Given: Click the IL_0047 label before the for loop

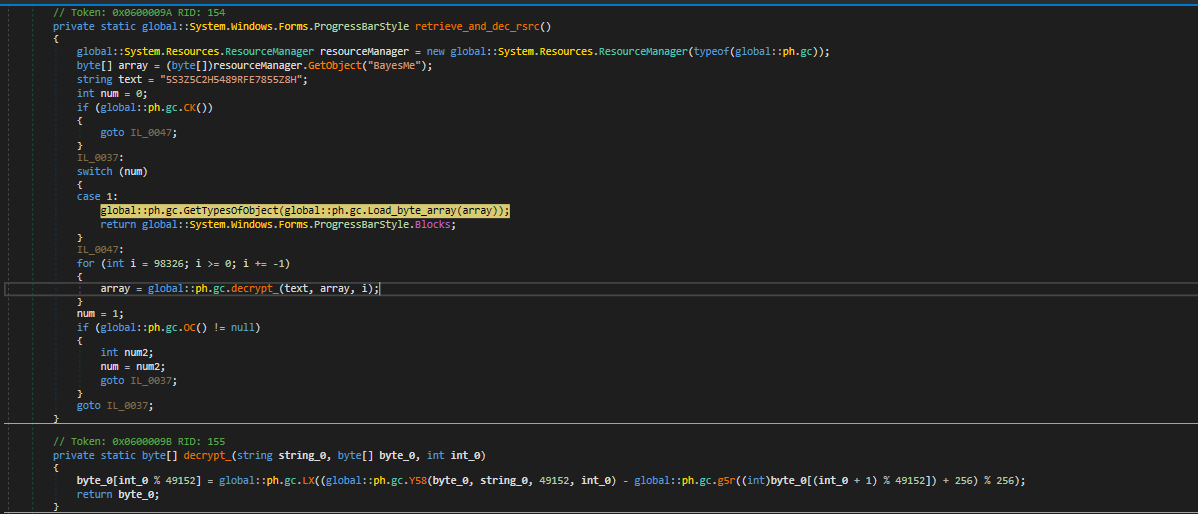Looking at the screenshot, I should (x=100, y=250).
